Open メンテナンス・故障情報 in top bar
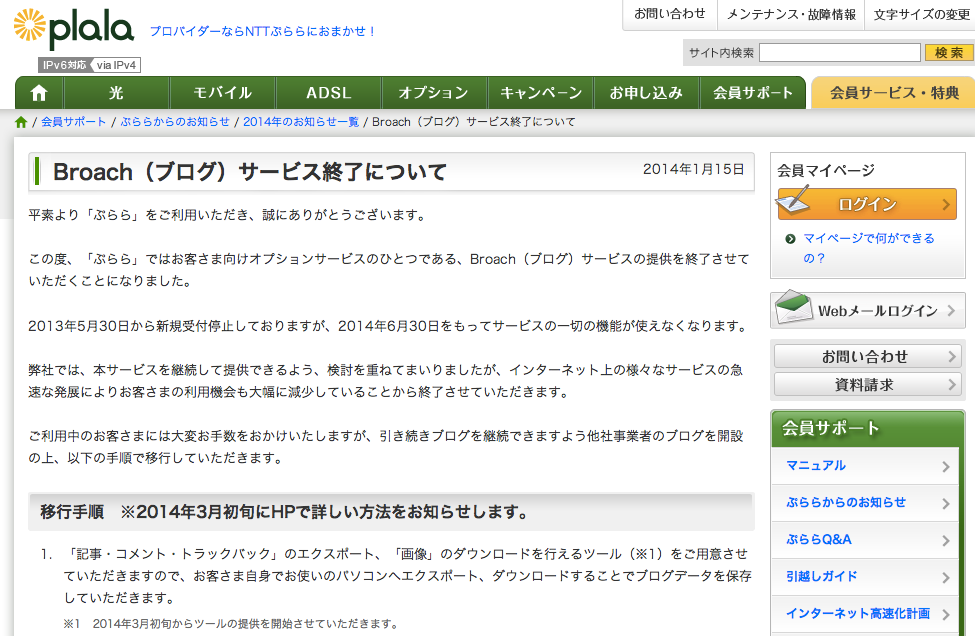This screenshot has height=636, width=975. tap(791, 14)
